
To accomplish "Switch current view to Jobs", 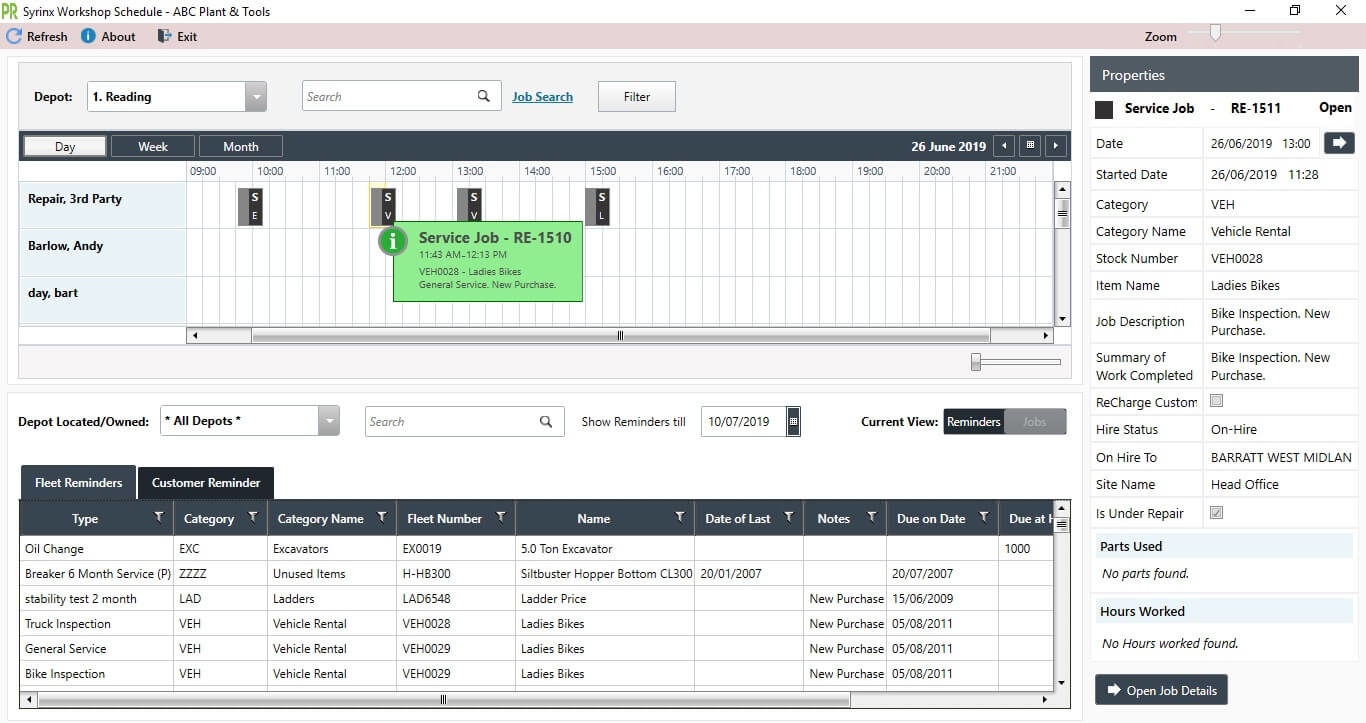I will 1035,422.
